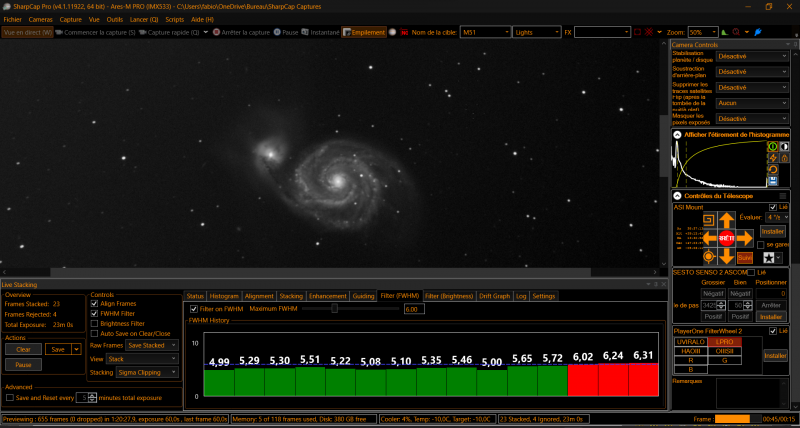Viewport: 800px width, 428px height.
Task: Click the orange target recenter icon on mount pad
Action: coord(709,256)
